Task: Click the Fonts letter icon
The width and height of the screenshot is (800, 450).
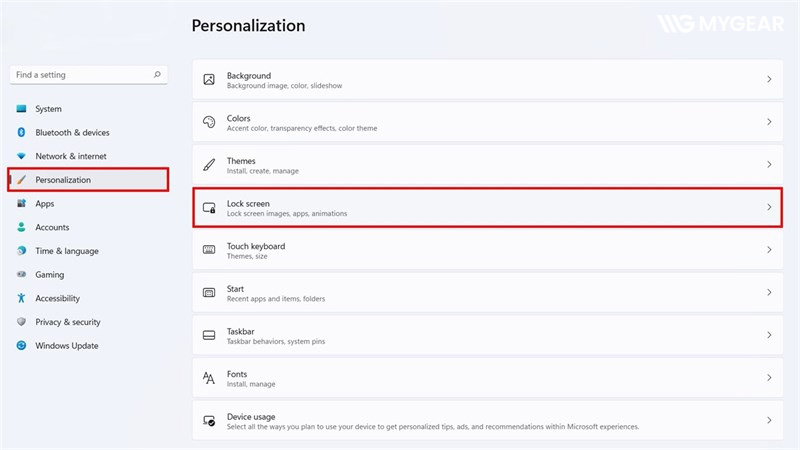Action: pos(209,378)
